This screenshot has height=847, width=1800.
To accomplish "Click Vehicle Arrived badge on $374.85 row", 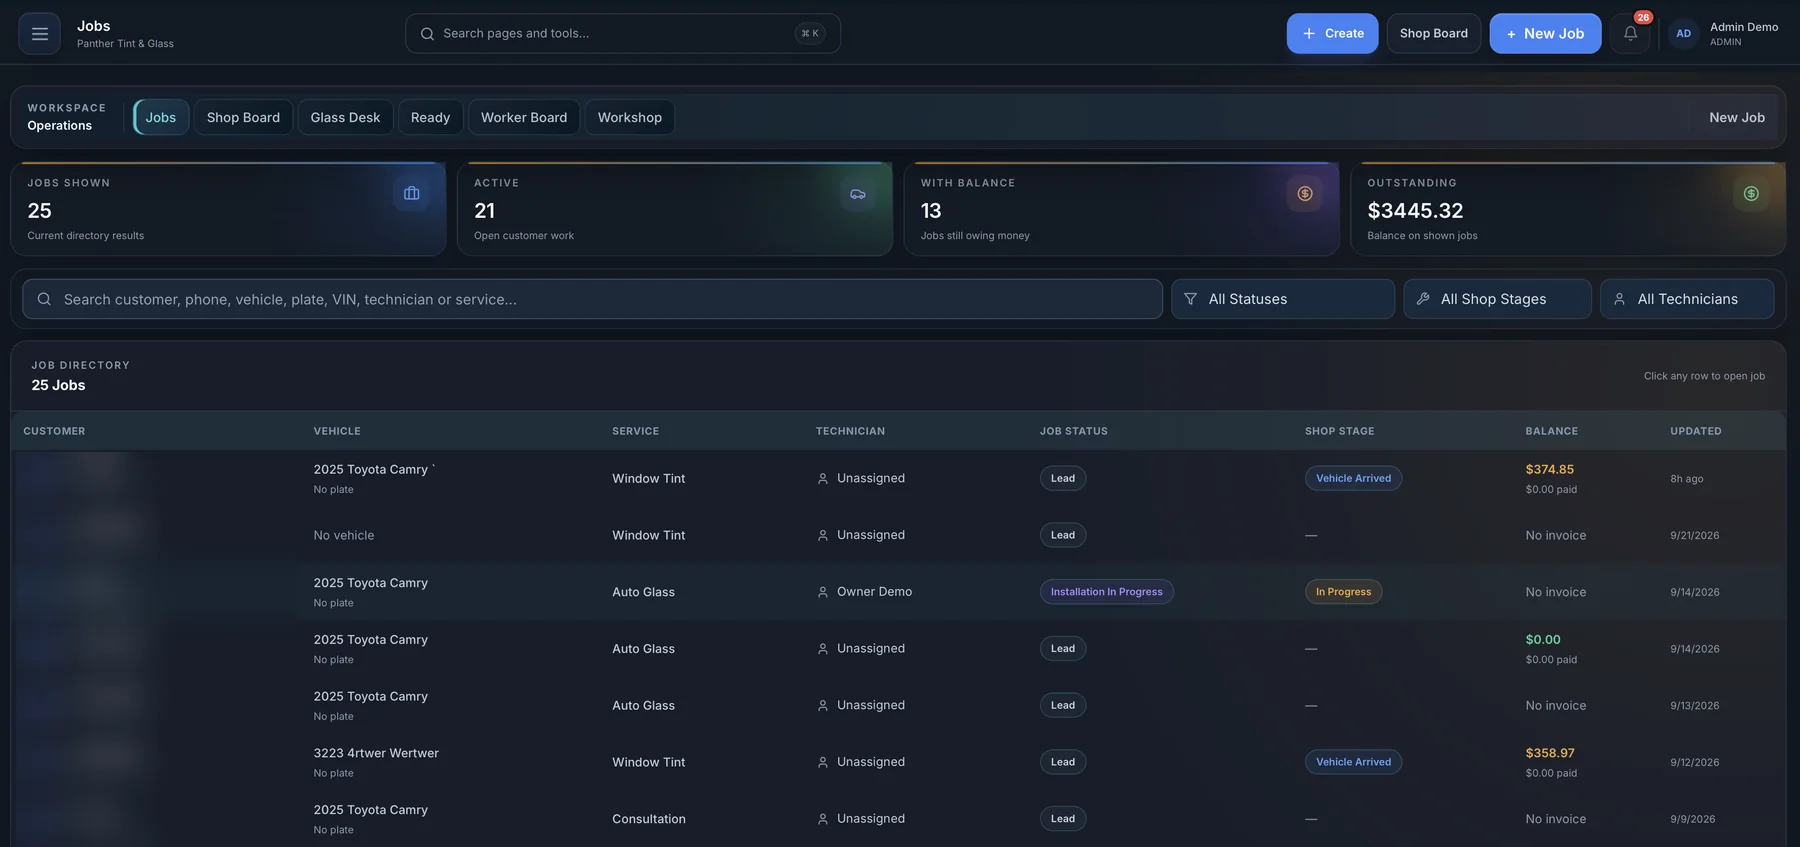I will [x=1353, y=478].
